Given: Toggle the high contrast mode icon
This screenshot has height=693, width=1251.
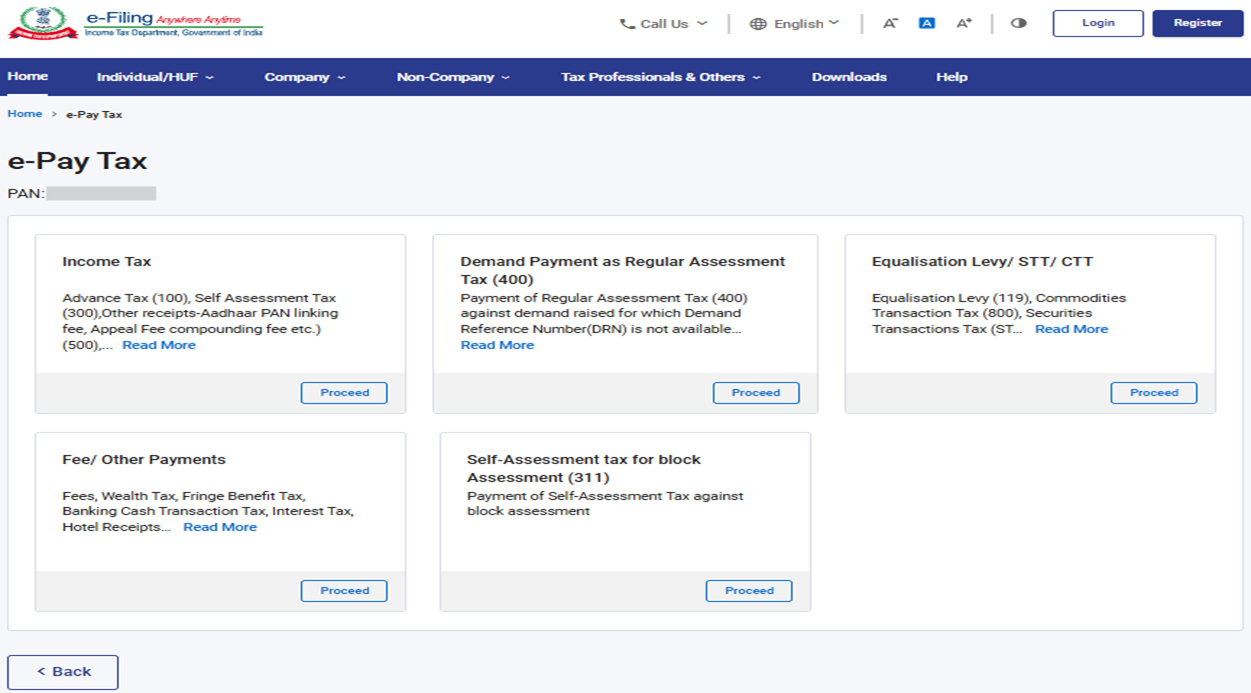Looking at the screenshot, I should 1018,24.
